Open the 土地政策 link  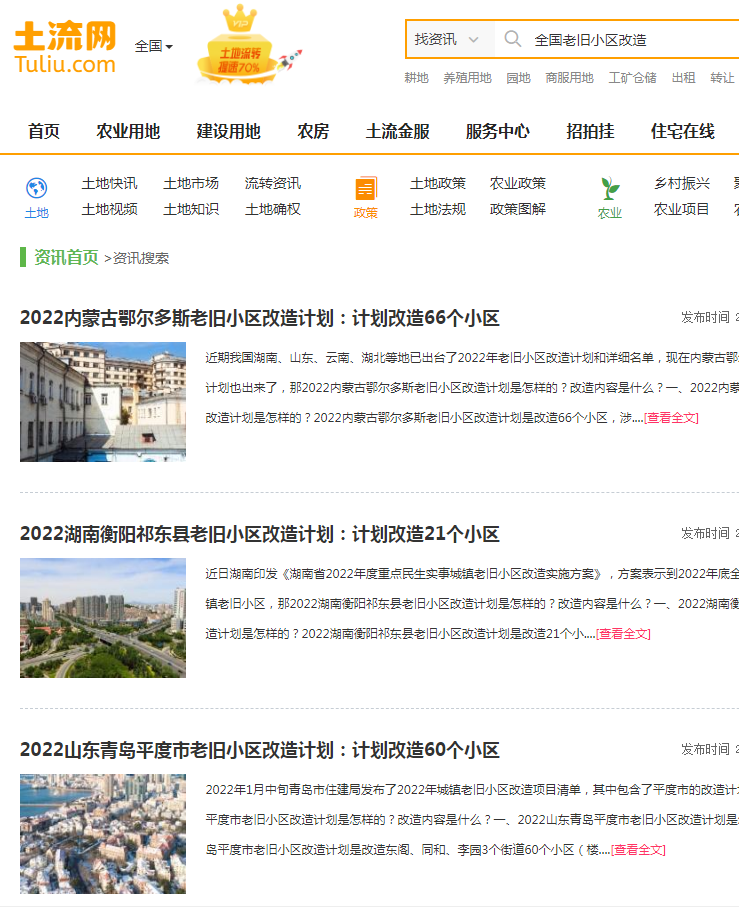pyautogui.click(x=438, y=184)
